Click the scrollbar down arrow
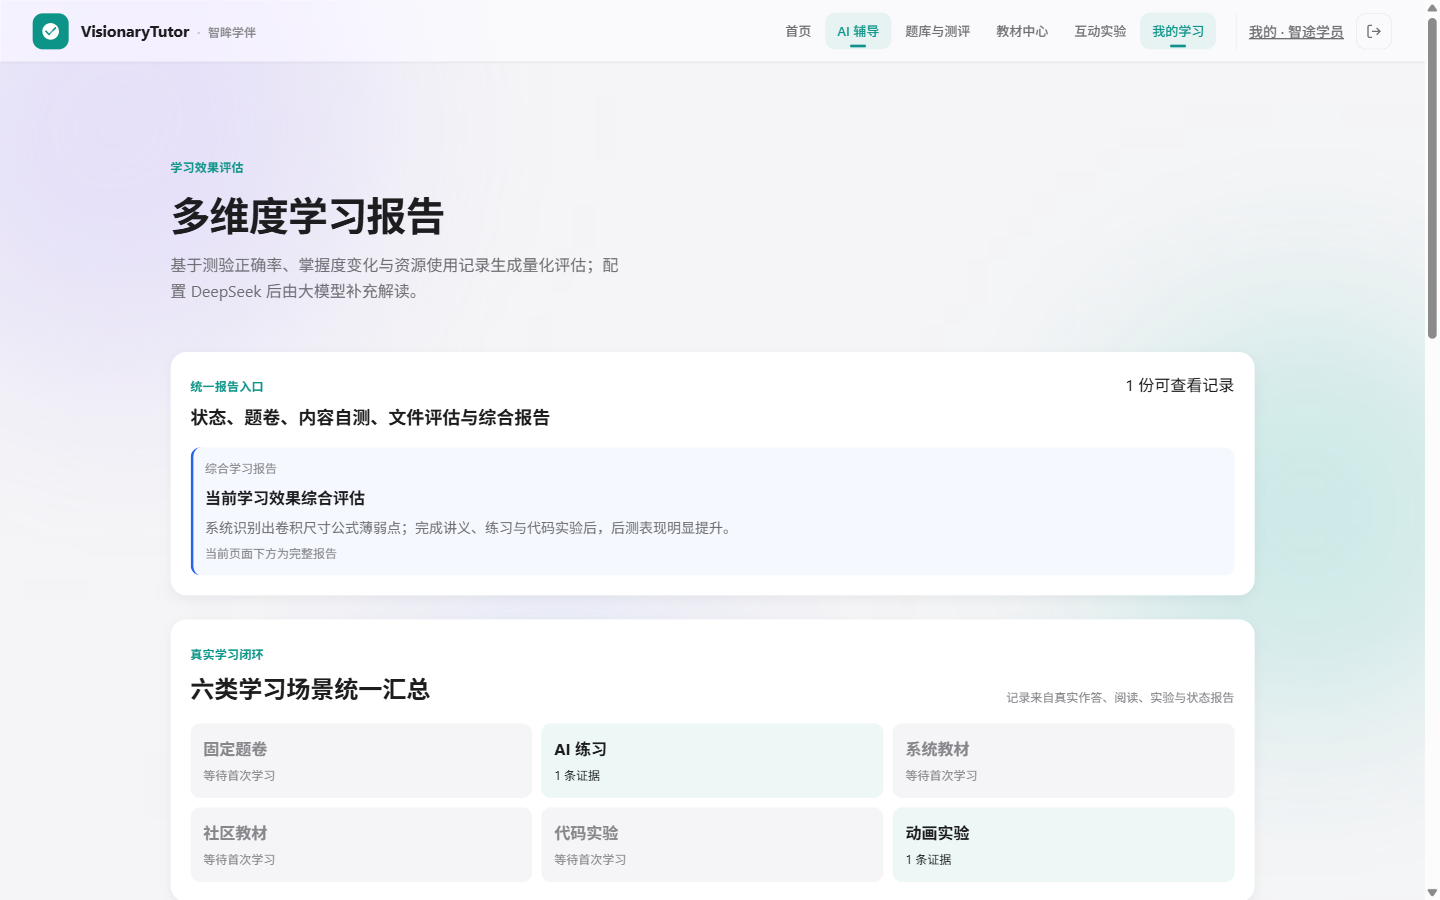This screenshot has width=1440, height=900. [x=1432, y=892]
